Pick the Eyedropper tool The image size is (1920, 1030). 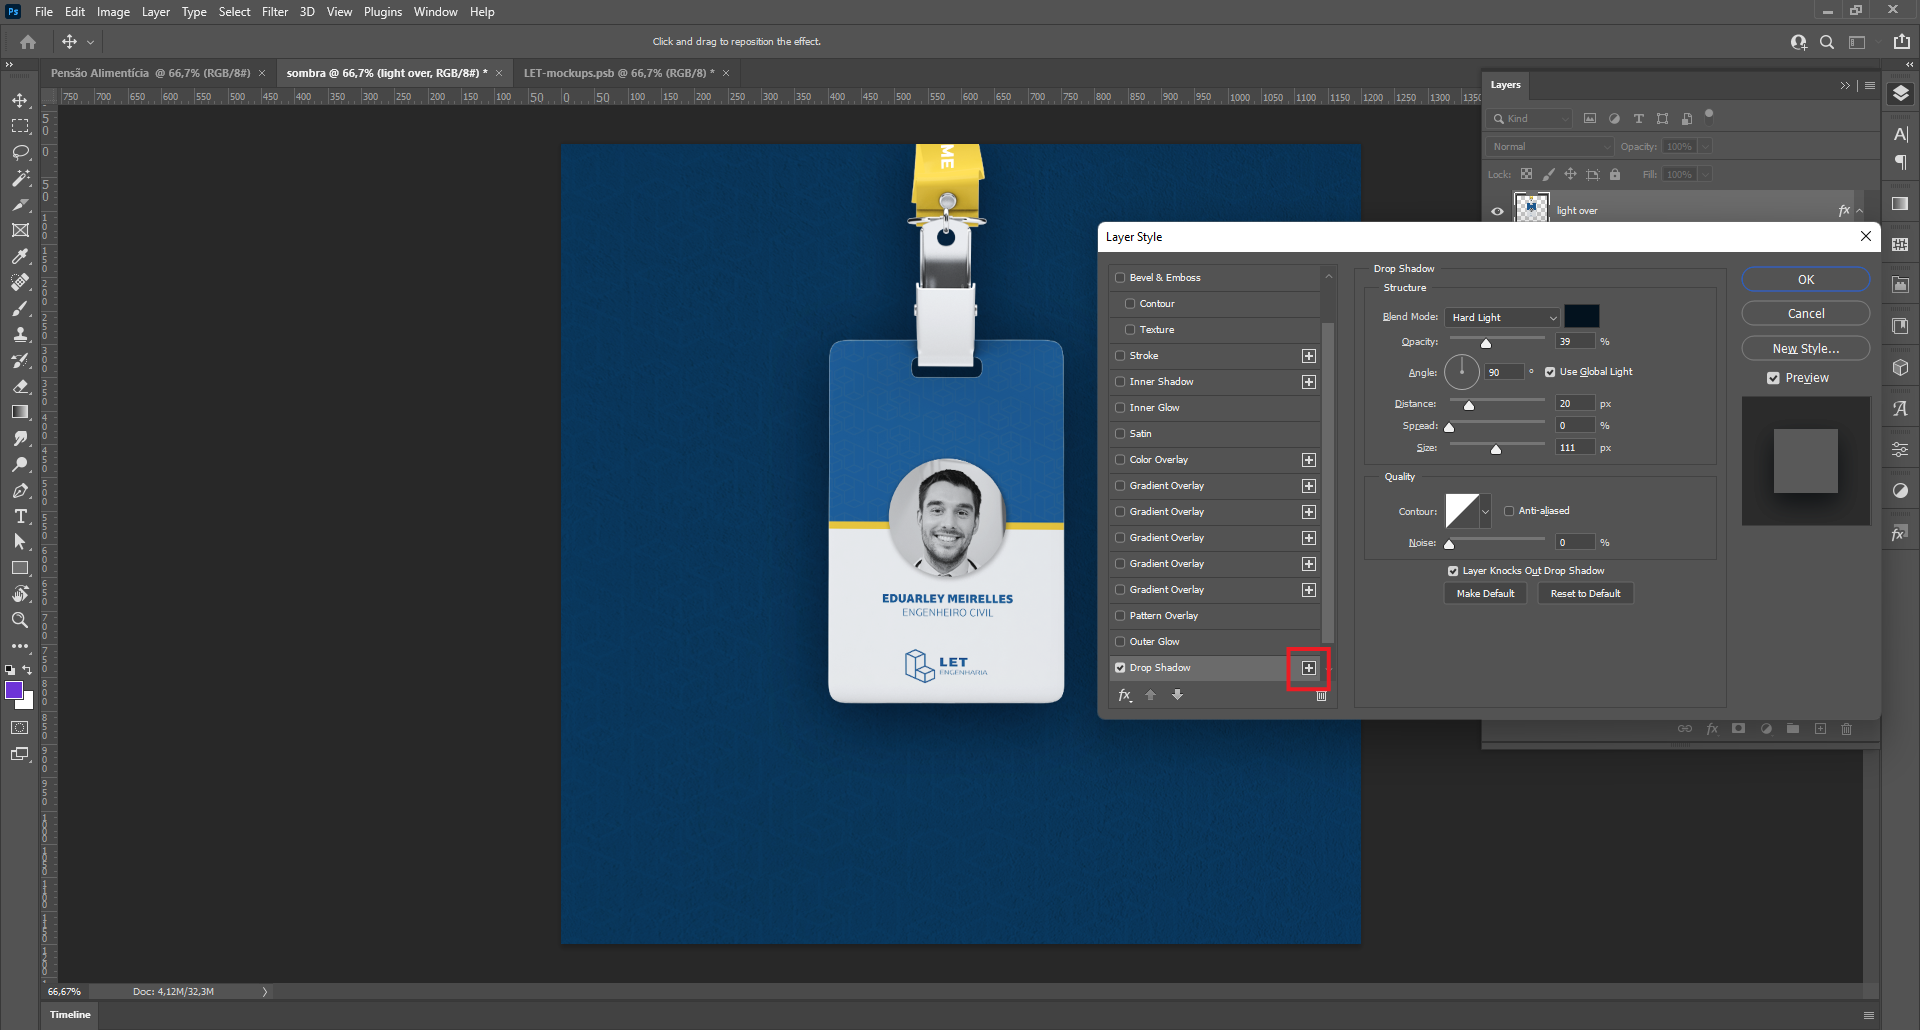(20, 256)
